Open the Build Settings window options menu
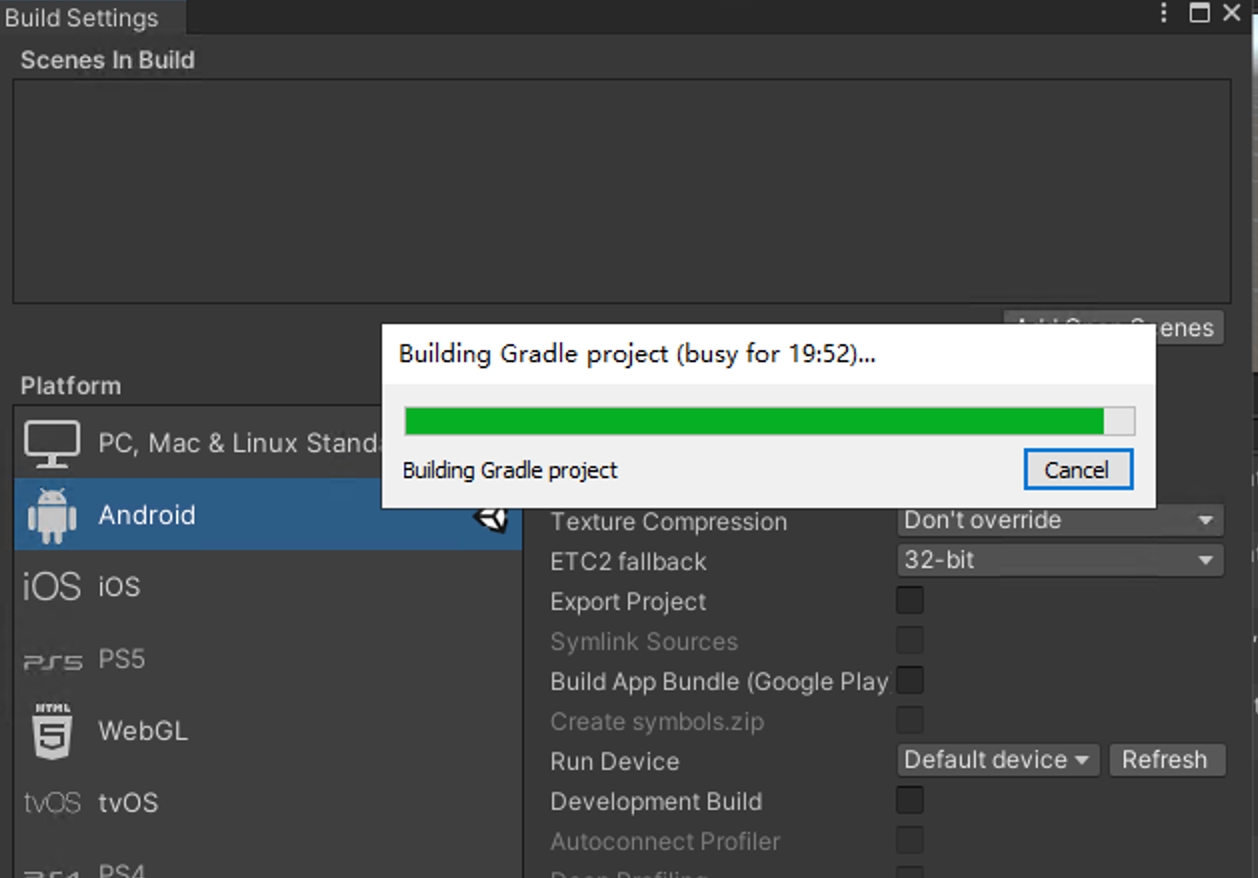 pos(1164,13)
